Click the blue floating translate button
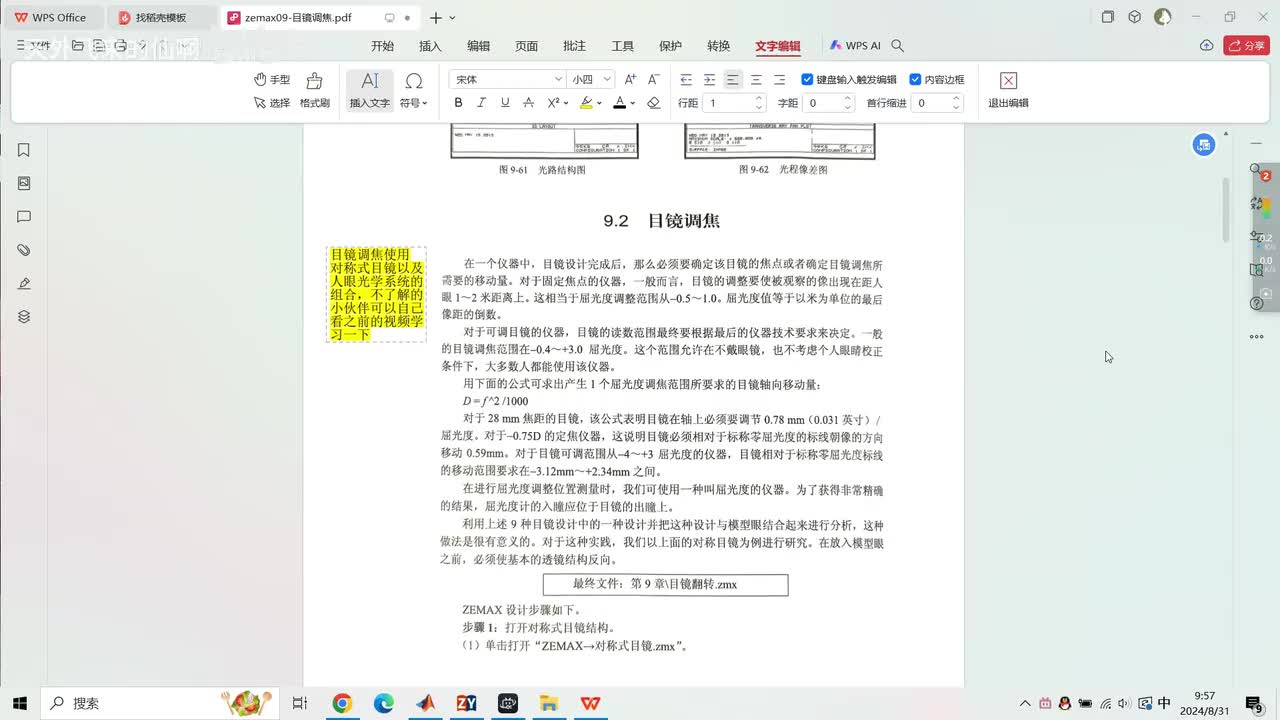Viewport: 1280px width, 720px height. [1204, 145]
